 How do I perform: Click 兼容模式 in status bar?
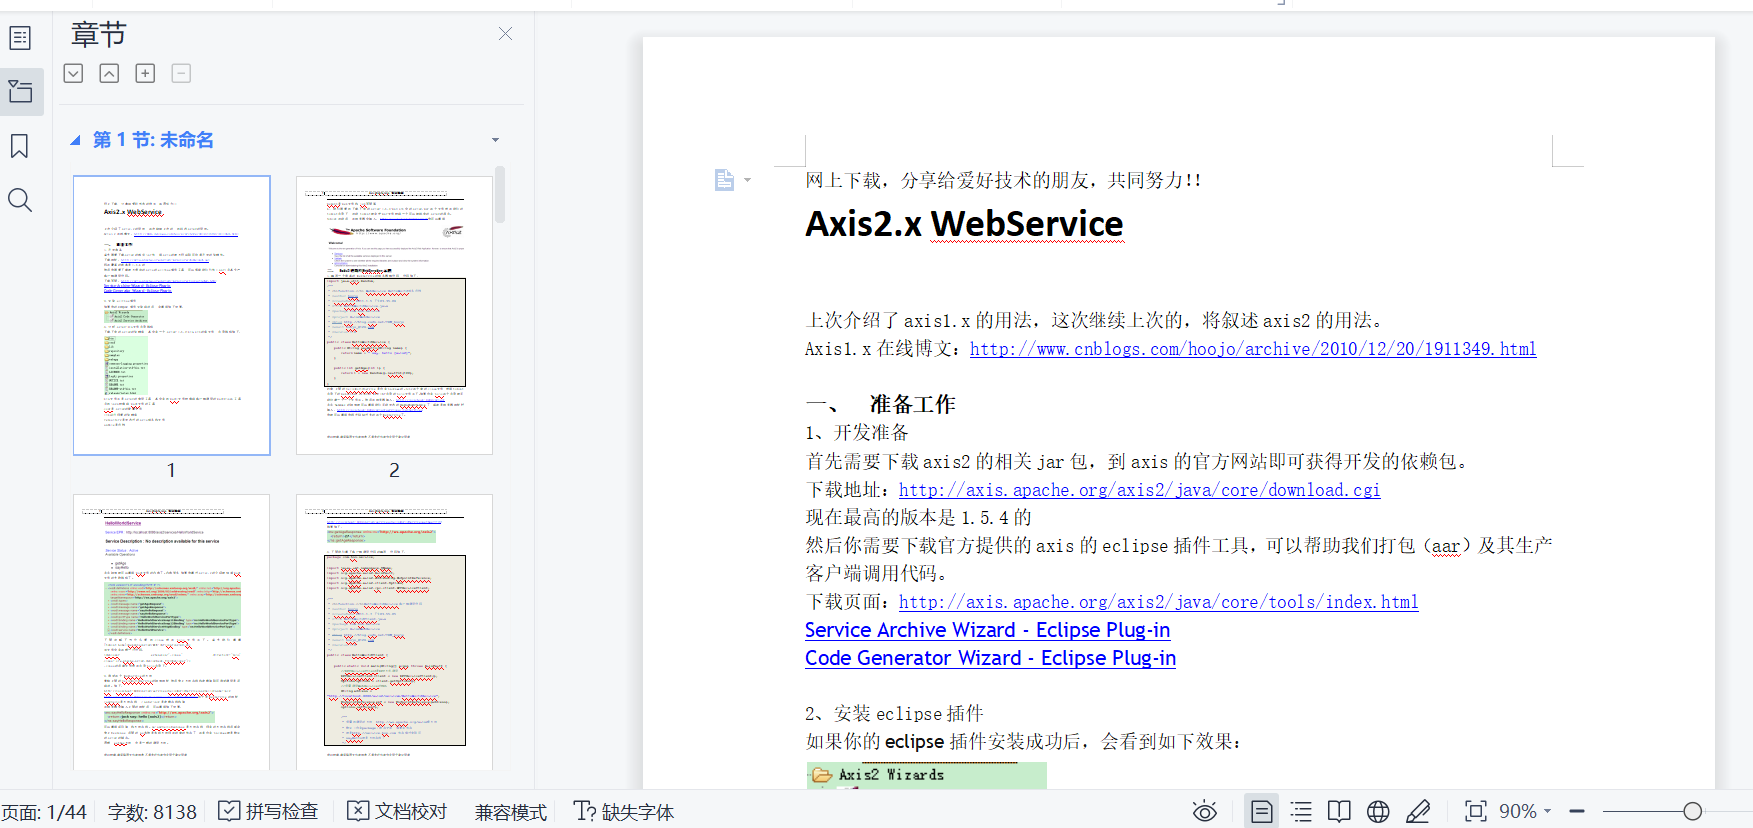(x=511, y=812)
